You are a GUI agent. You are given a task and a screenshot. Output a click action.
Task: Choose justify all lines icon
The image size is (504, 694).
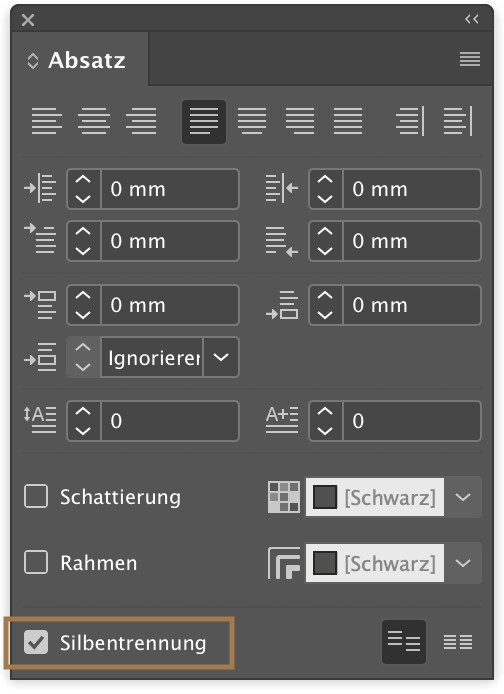click(348, 121)
